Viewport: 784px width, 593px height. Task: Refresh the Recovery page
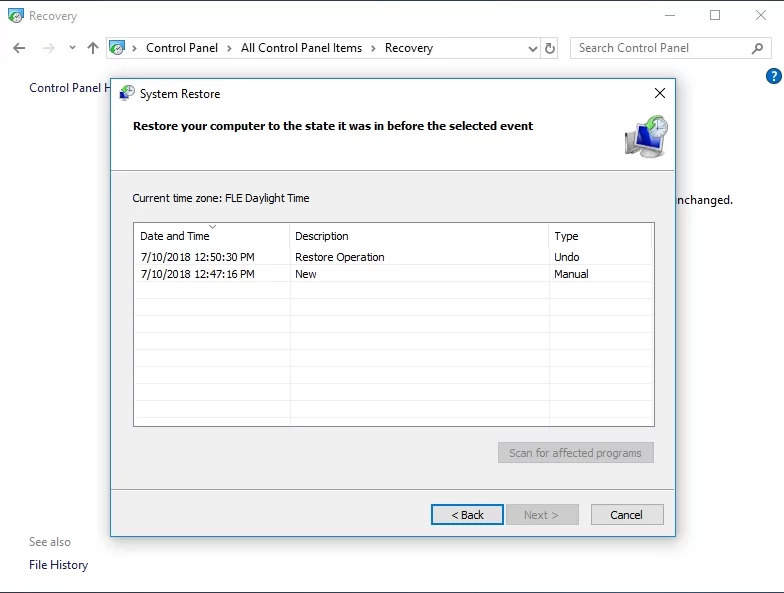(x=550, y=48)
